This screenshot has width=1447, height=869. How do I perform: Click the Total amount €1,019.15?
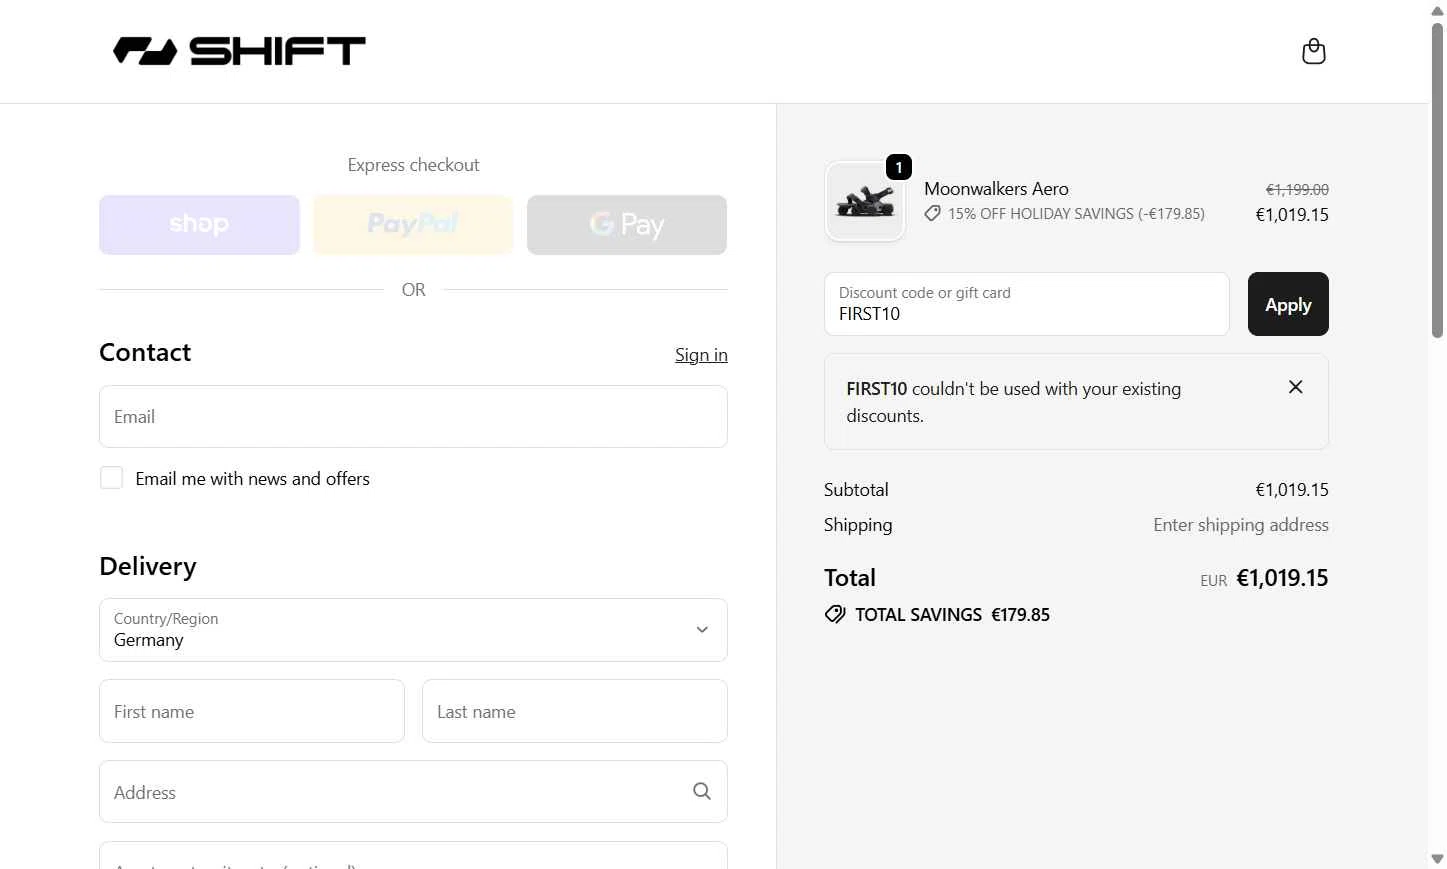coord(1282,578)
